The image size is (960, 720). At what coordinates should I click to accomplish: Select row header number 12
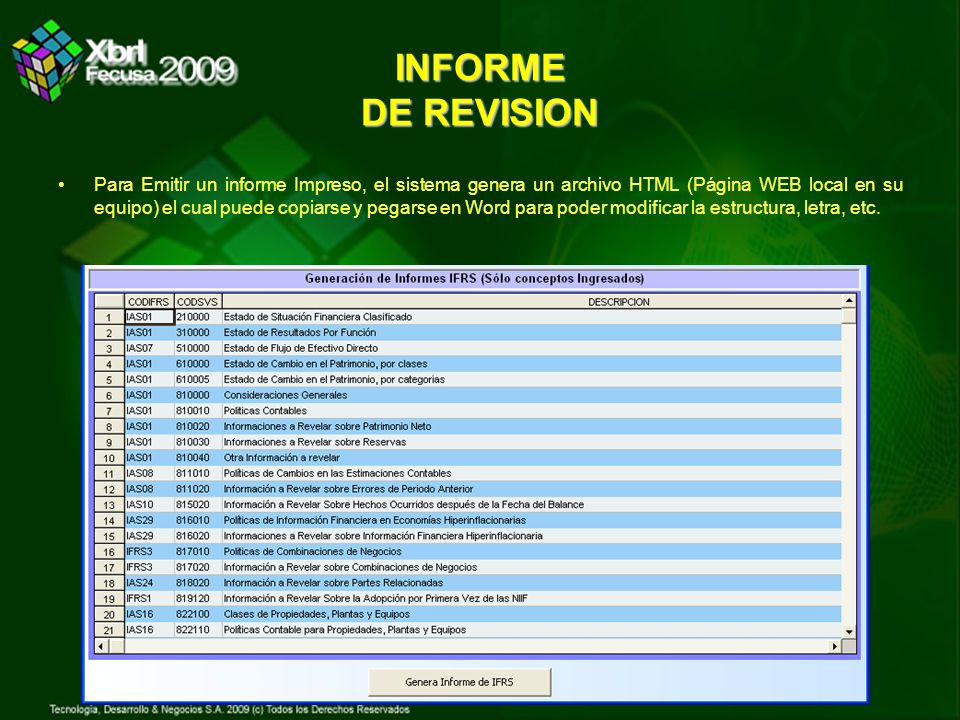[x=109, y=489]
